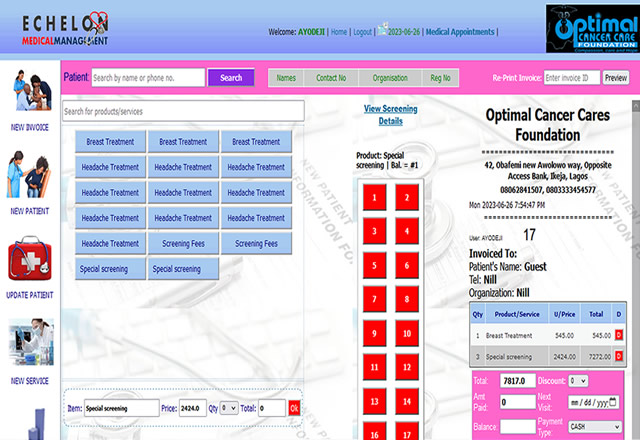The height and width of the screenshot is (440, 640).
Task: Open Medical Appointments link
Action: (460, 32)
